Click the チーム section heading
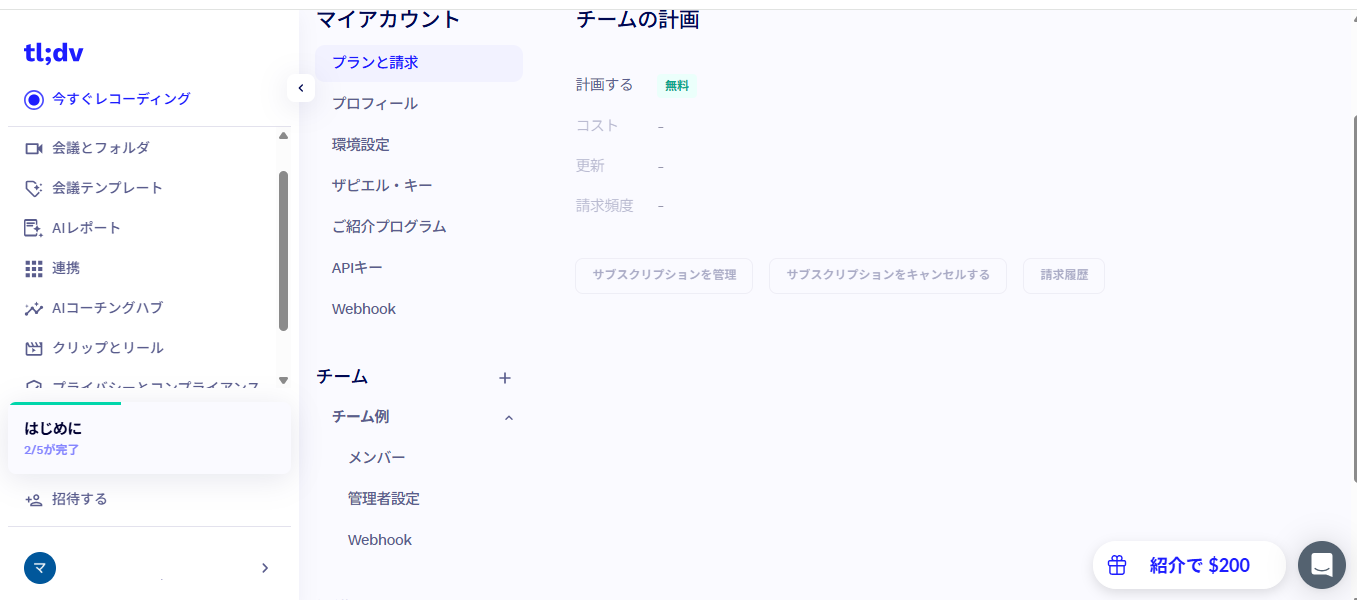 (342, 377)
